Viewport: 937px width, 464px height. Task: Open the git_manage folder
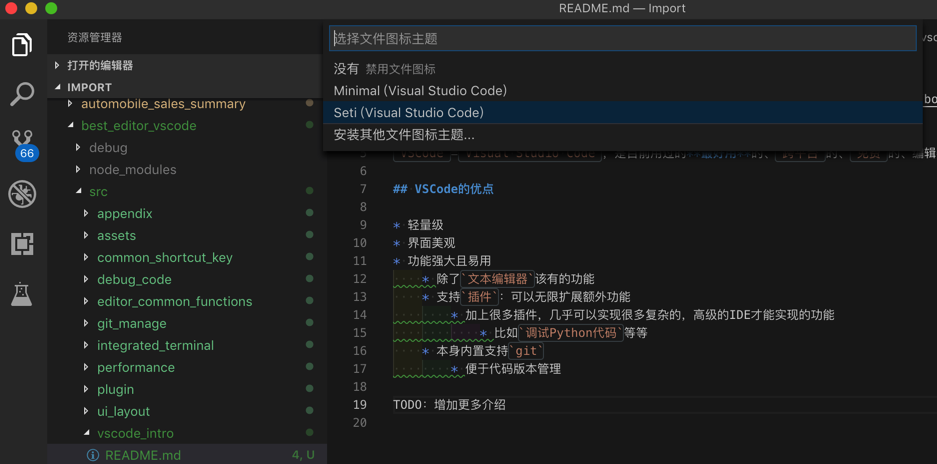click(131, 323)
